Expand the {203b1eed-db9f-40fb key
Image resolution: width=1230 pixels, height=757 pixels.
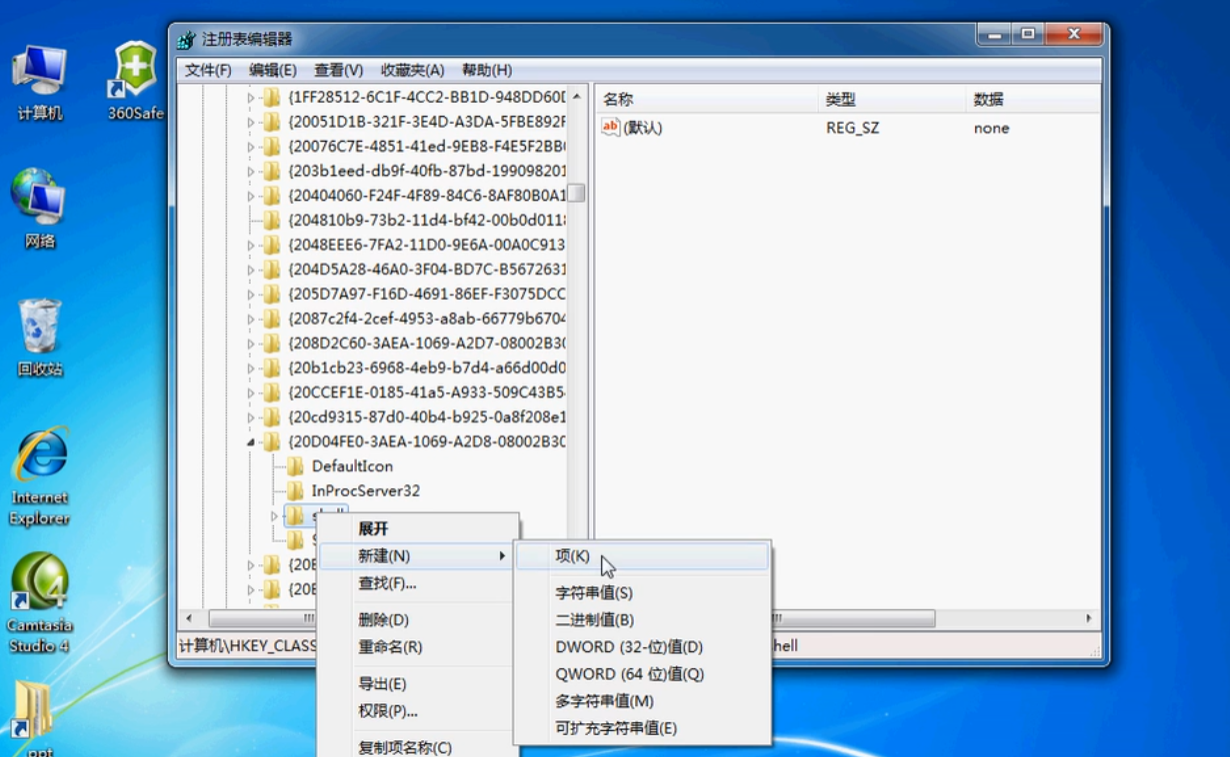[x=251, y=171]
